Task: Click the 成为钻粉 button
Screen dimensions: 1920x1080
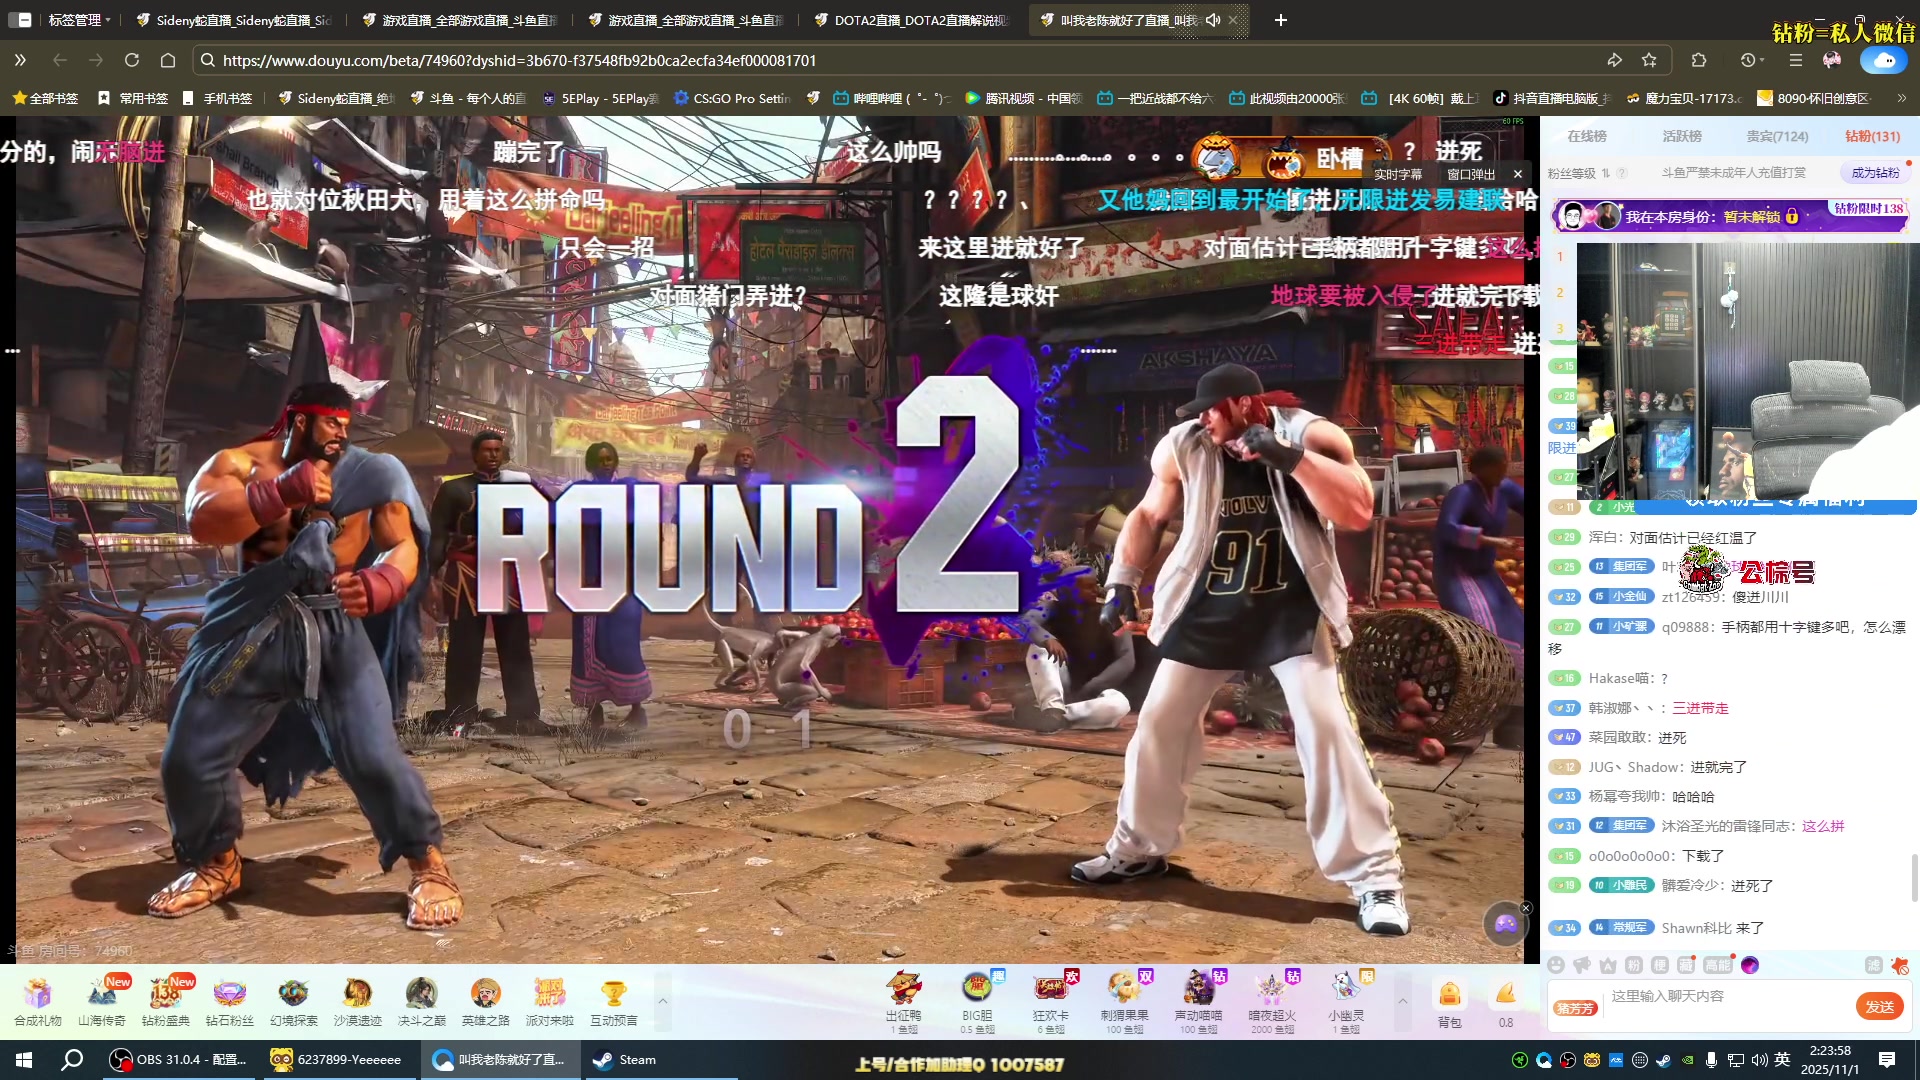Action: click(x=1874, y=173)
